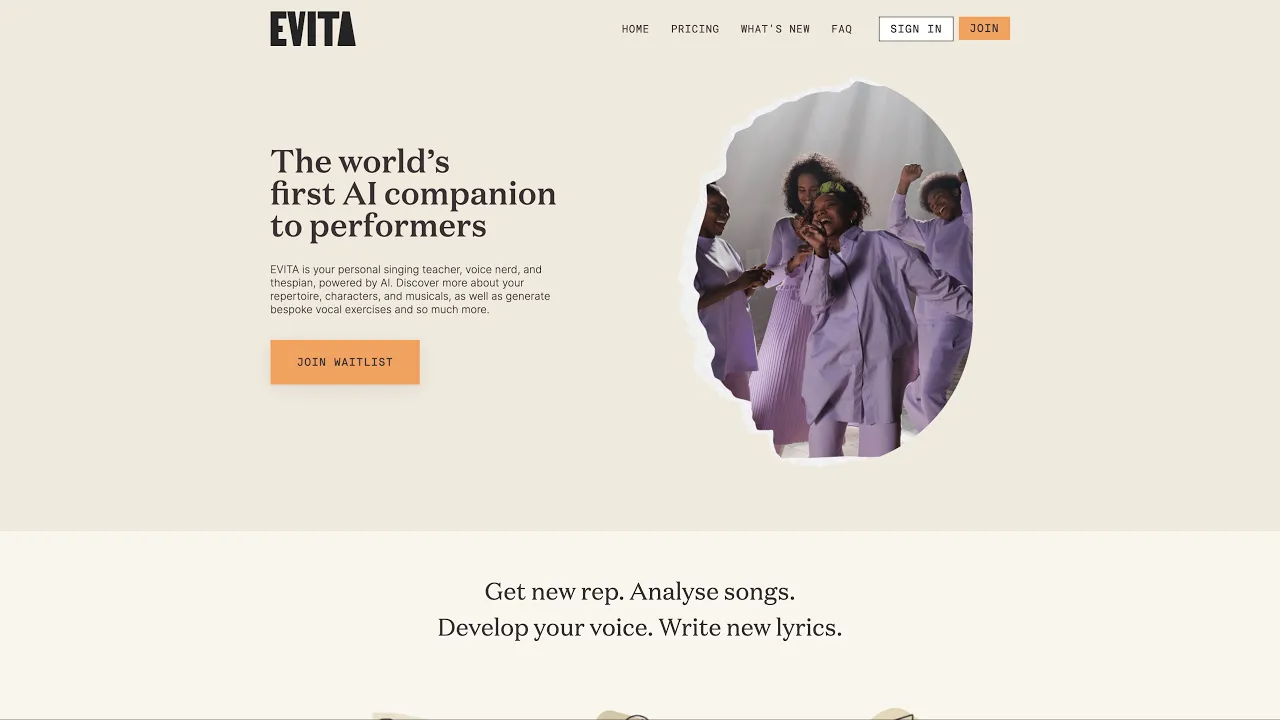Image resolution: width=1280 pixels, height=720 pixels.
Task: Click the EVITA logo
Action: (x=313, y=29)
